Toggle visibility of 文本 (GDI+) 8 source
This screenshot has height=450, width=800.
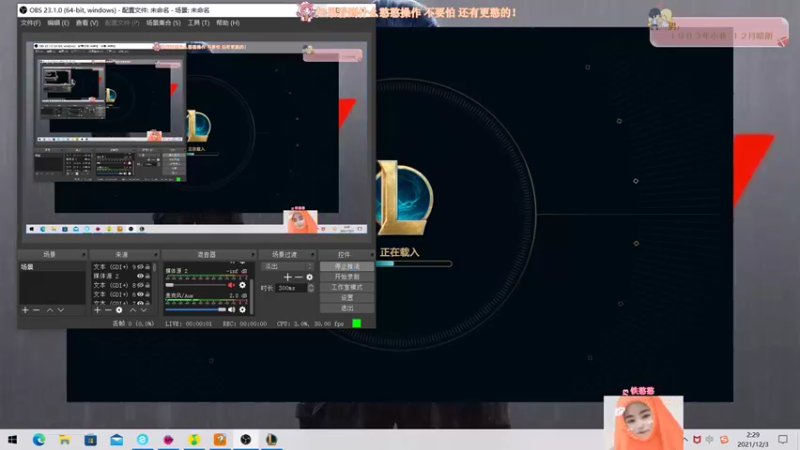pos(140,285)
